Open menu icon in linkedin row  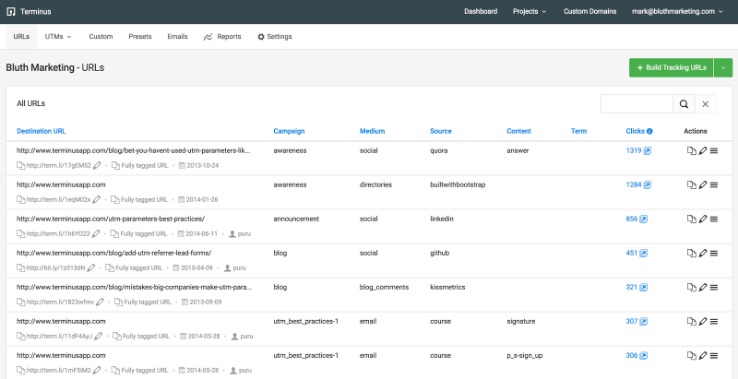click(714, 219)
